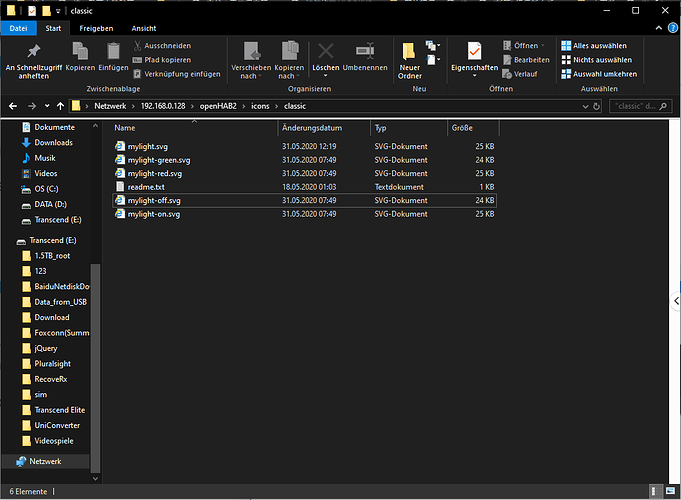The height and width of the screenshot is (500, 681).
Task: Click Auswahl umkehren selection toggle
Action: (x=599, y=74)
